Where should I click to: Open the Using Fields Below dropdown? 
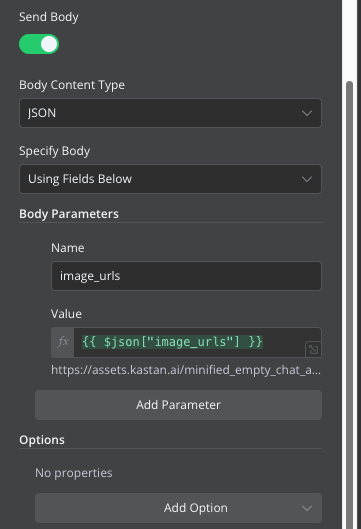point(170,179)
